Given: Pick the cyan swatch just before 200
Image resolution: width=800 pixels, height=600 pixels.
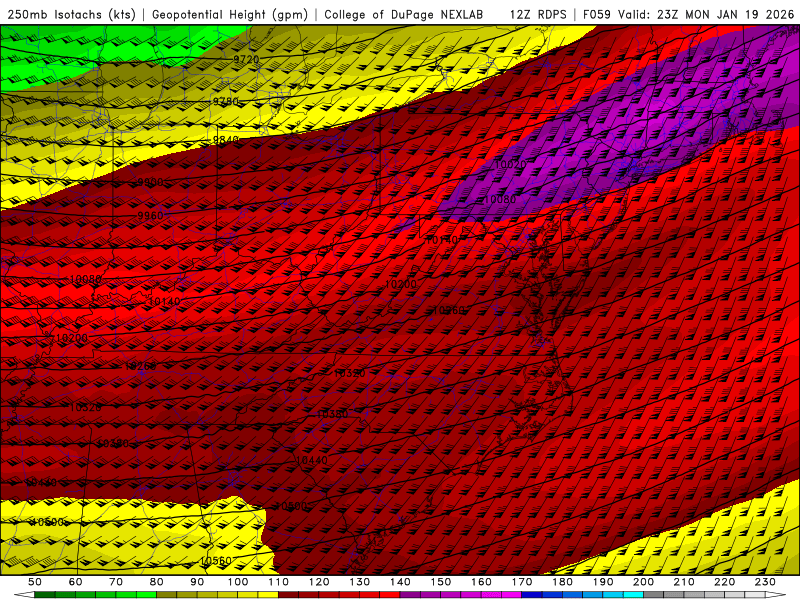Looking at the screenshot, I should click(x=634, y=595).
